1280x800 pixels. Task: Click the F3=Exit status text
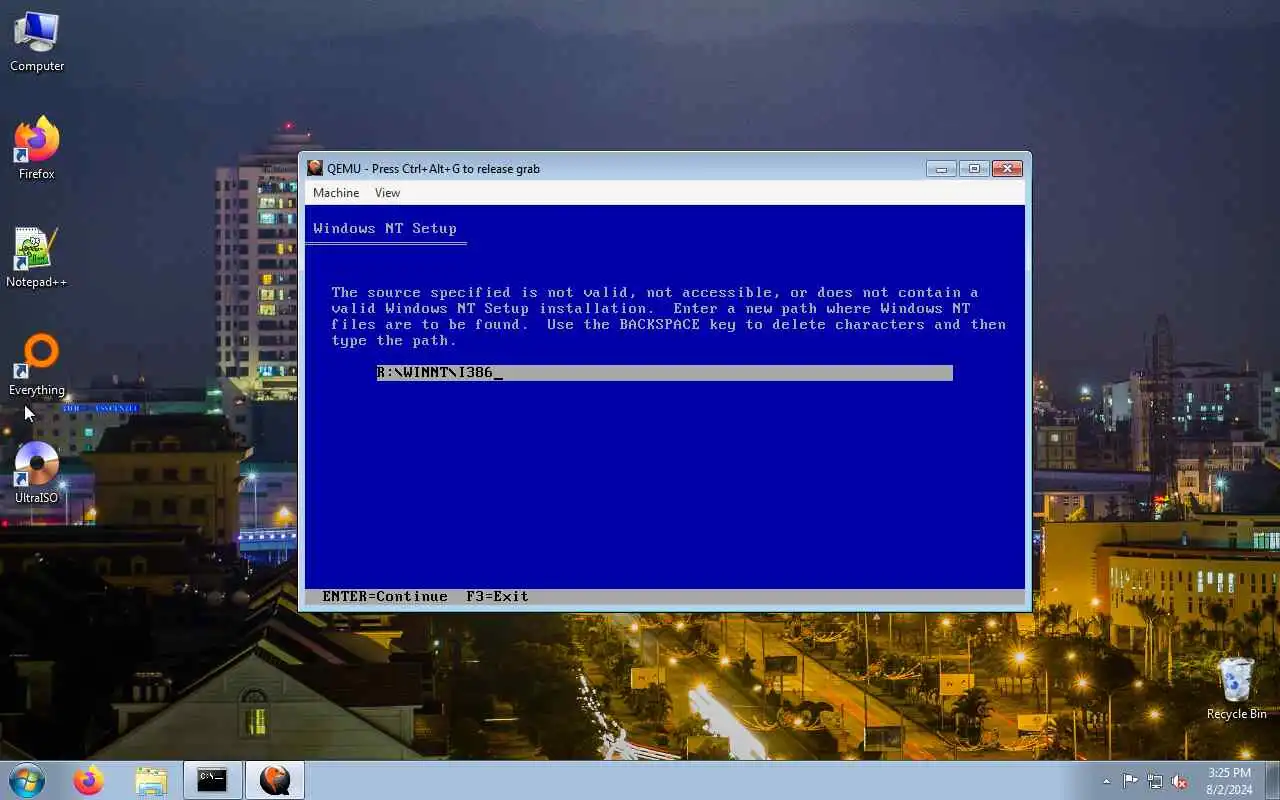497,596
